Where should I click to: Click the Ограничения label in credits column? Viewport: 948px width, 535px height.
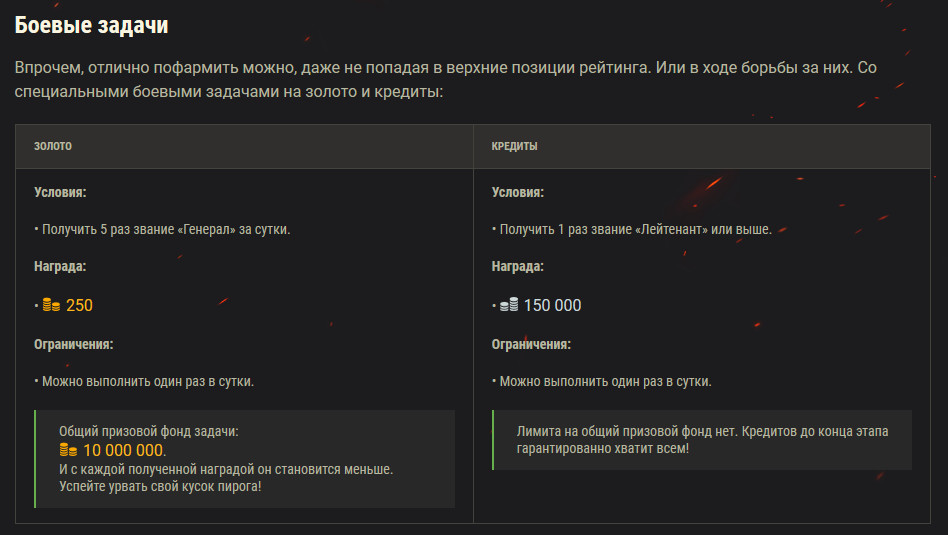[531, 344]
